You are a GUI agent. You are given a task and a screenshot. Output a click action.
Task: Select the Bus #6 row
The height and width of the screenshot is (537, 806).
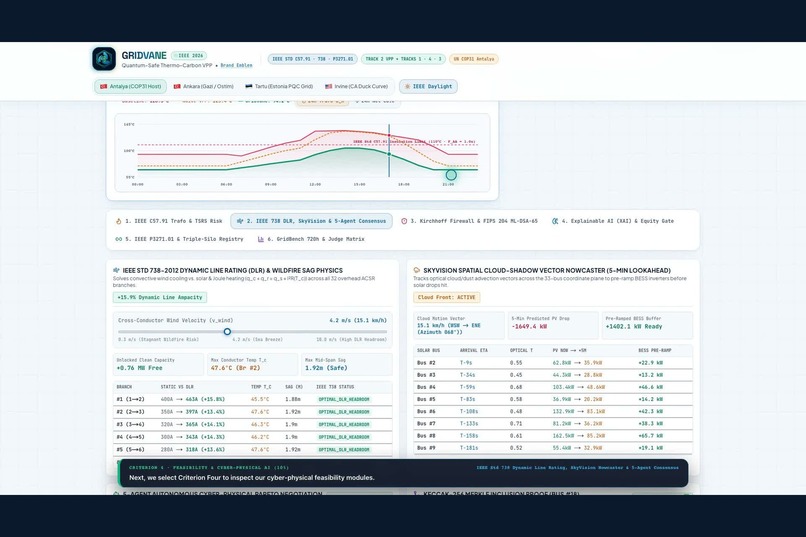pos(553,411)
